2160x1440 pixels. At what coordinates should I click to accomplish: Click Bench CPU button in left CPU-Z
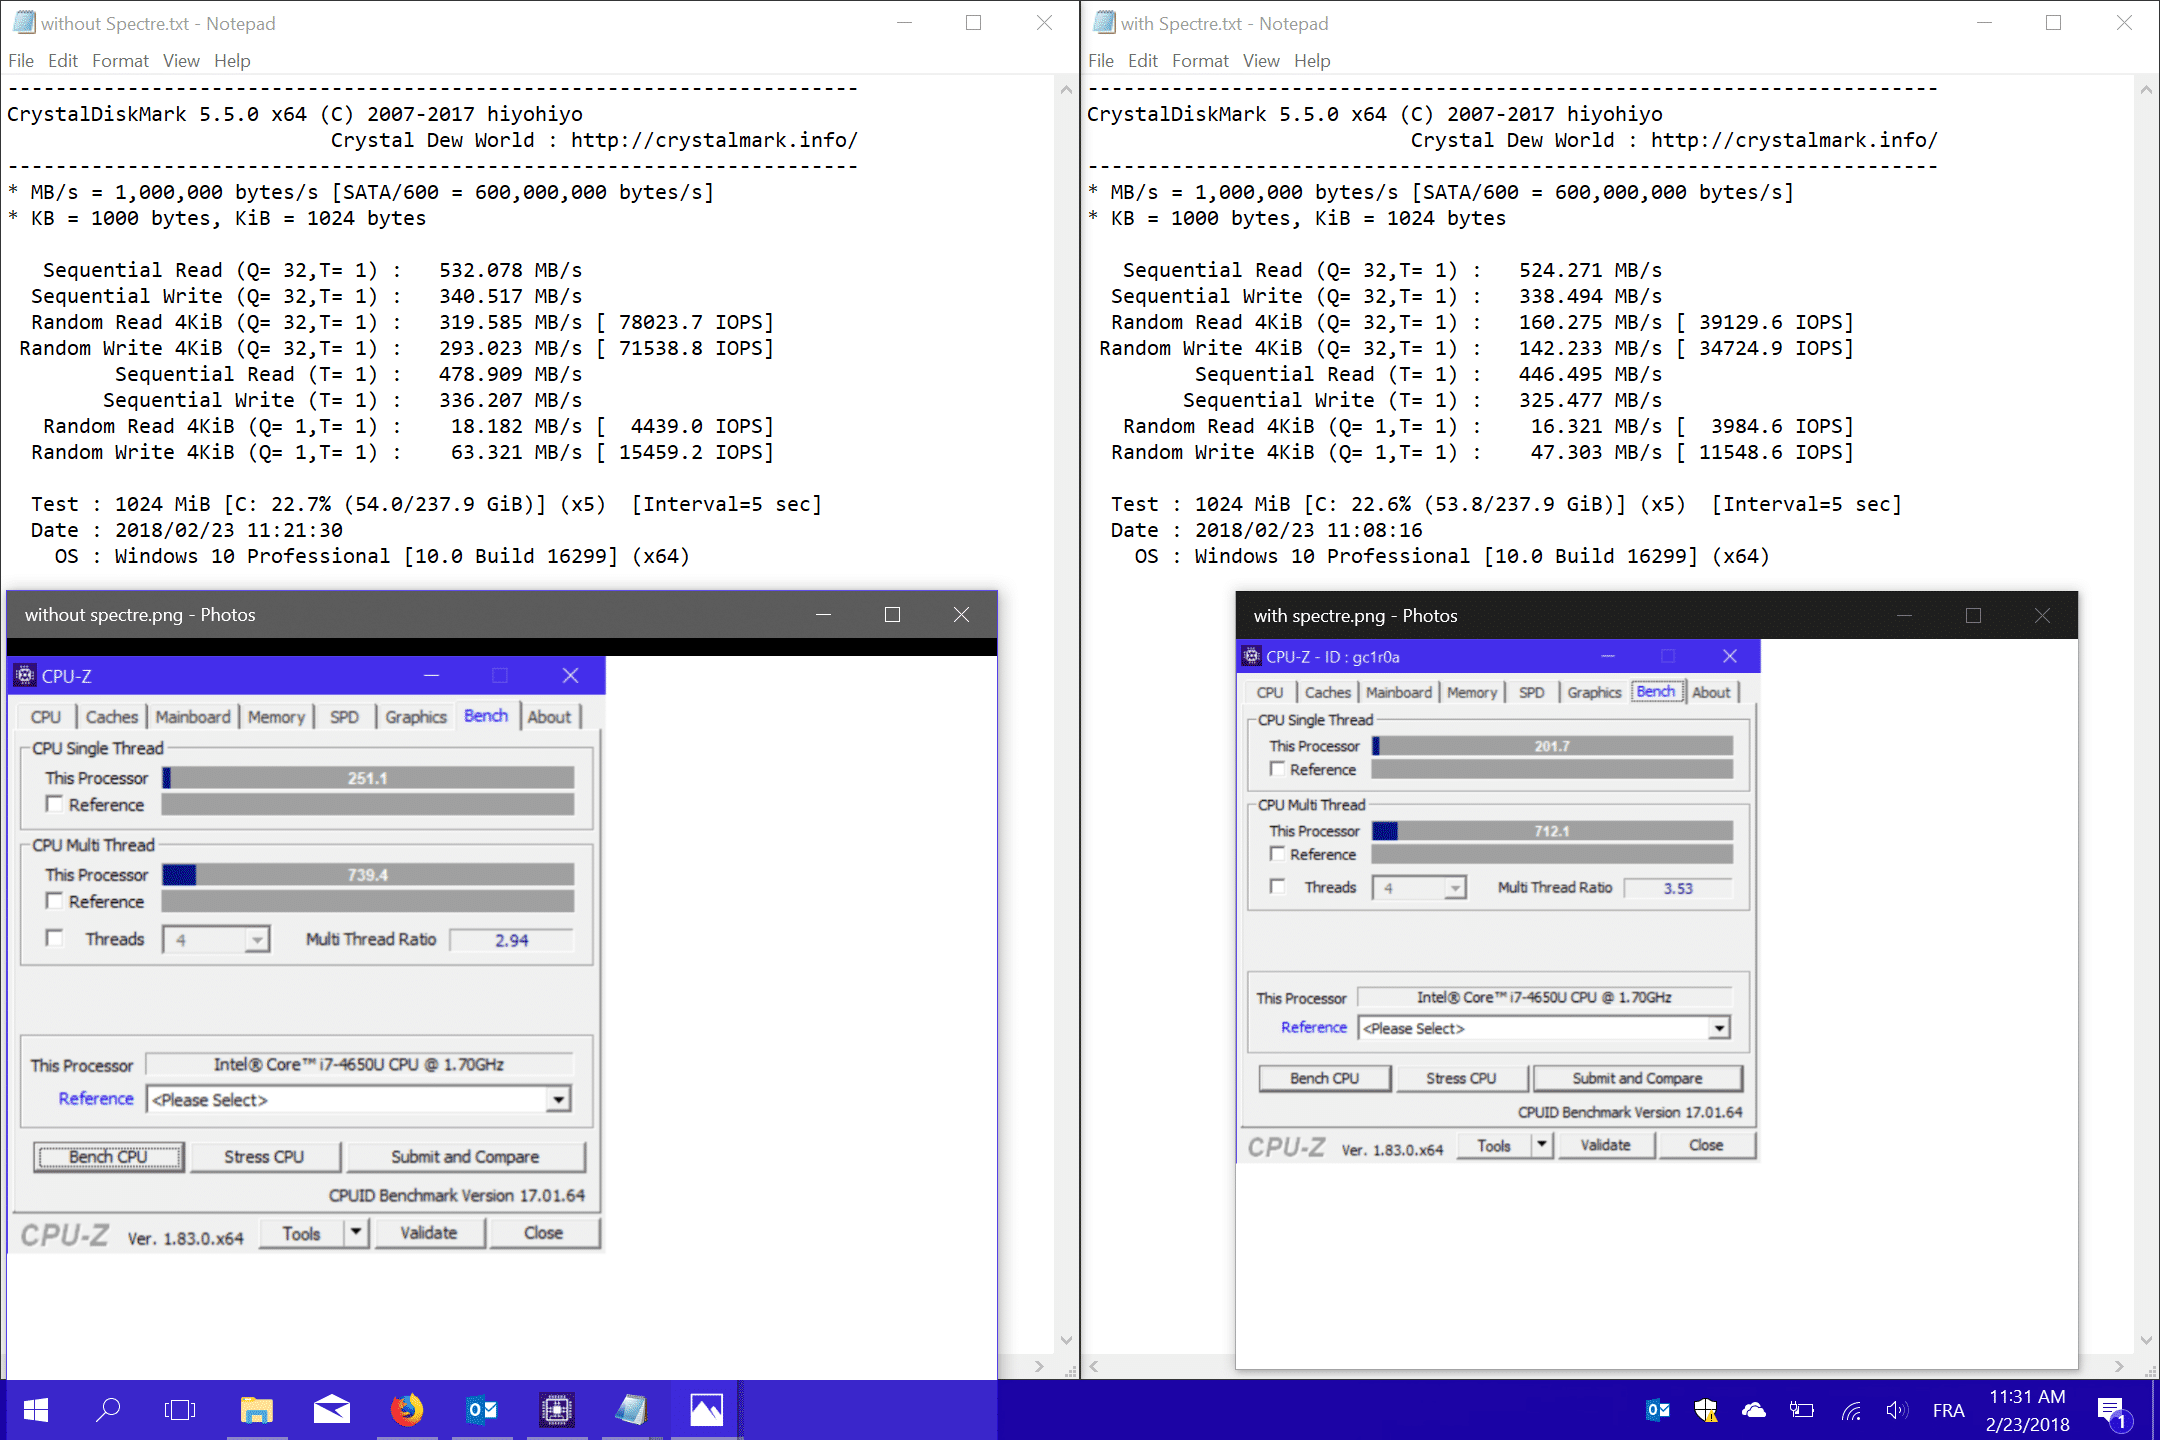point(108,1156)
